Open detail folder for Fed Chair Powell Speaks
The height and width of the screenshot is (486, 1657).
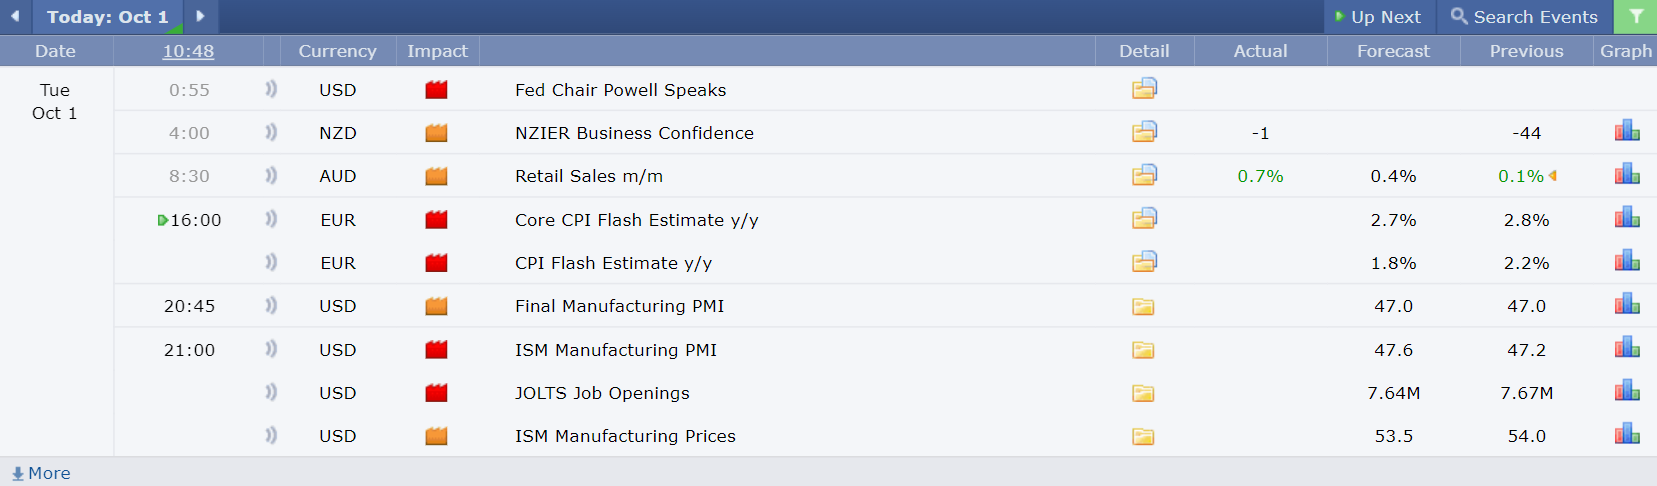(x=1144, y=89)
